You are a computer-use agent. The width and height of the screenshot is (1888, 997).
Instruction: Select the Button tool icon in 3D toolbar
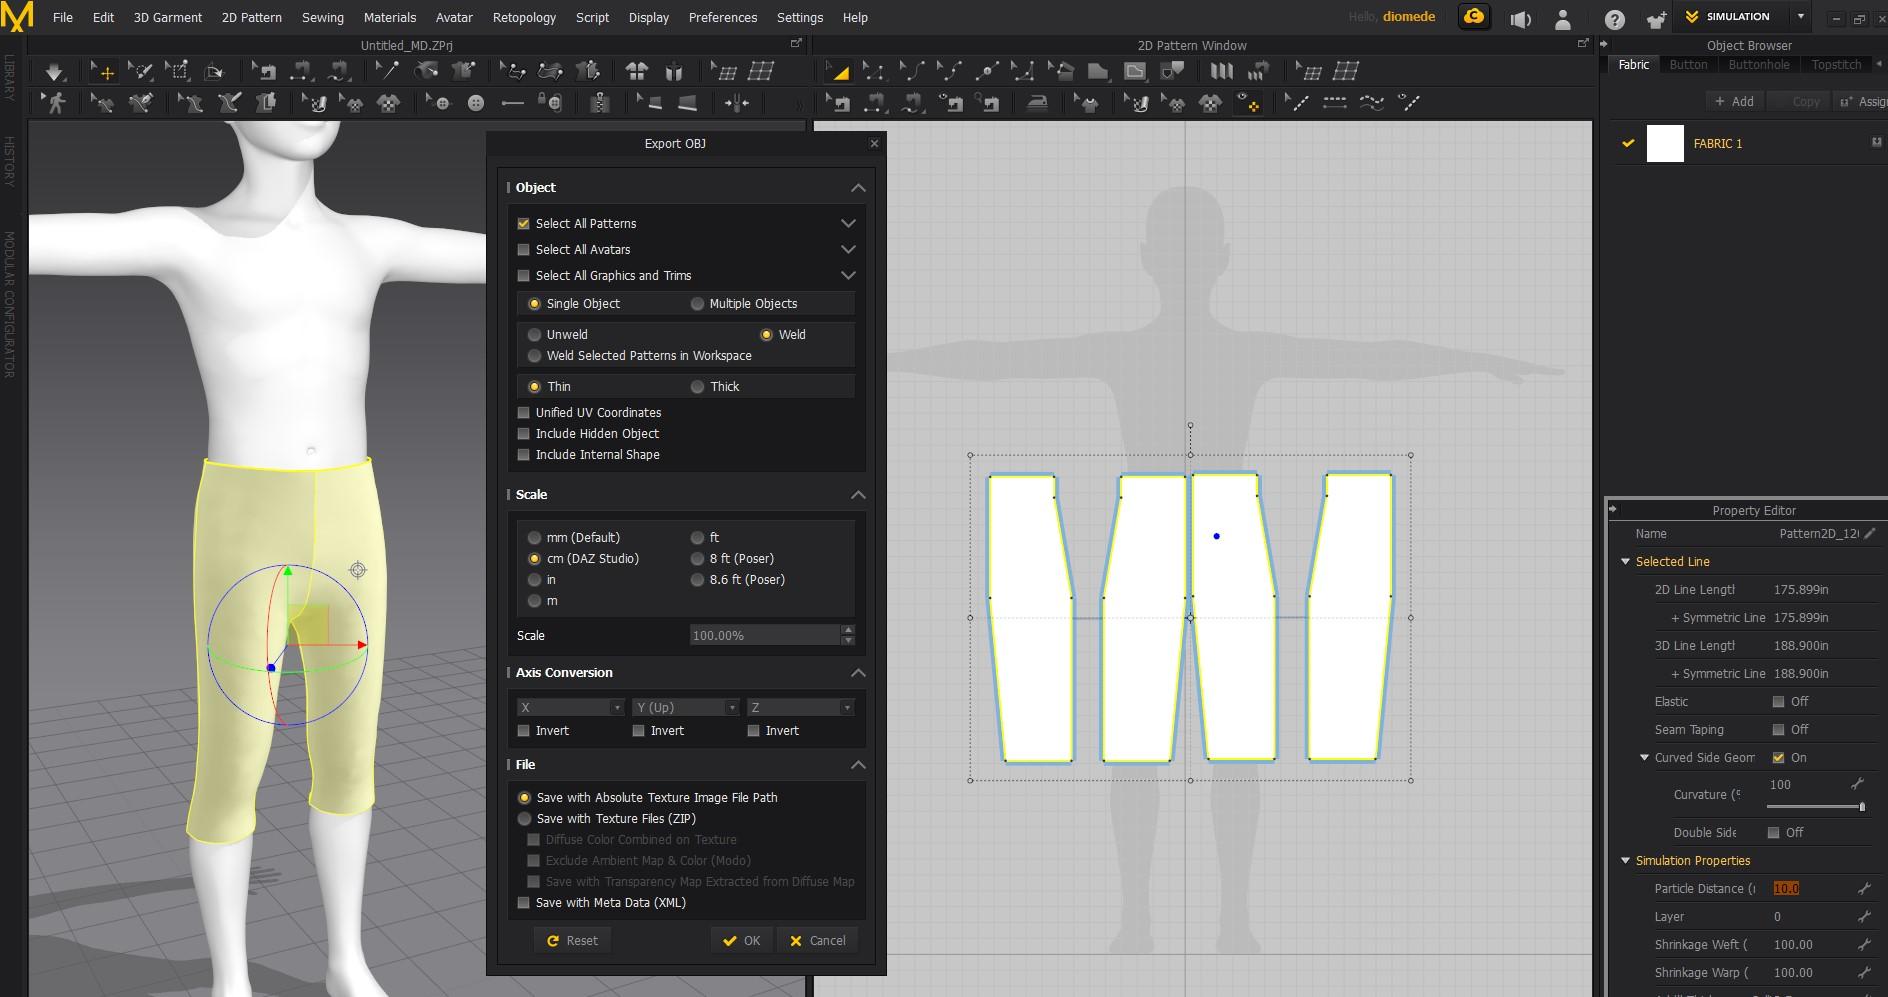[x=476, y=102]
